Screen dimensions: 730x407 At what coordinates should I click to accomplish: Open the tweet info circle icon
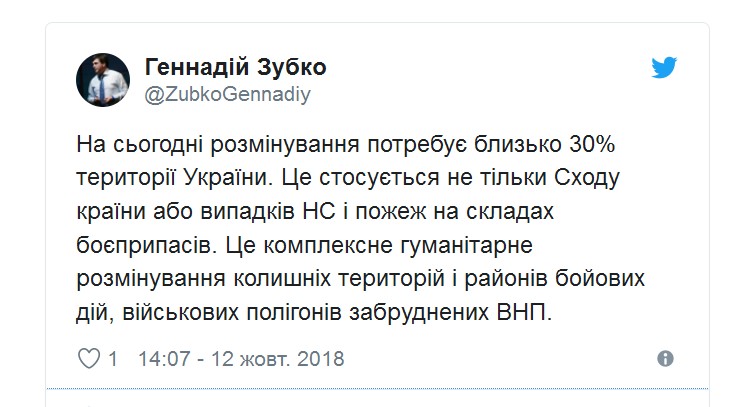coord(665,358)
